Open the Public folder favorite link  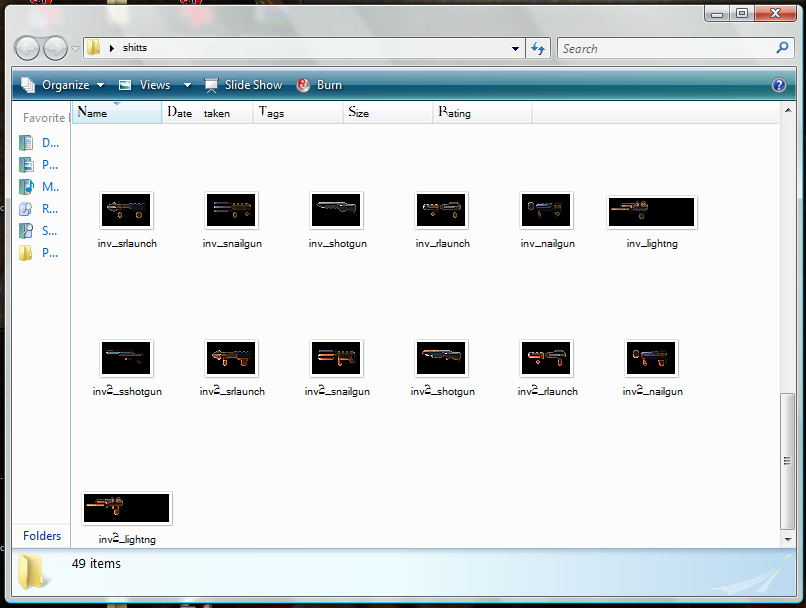[39, 253]
